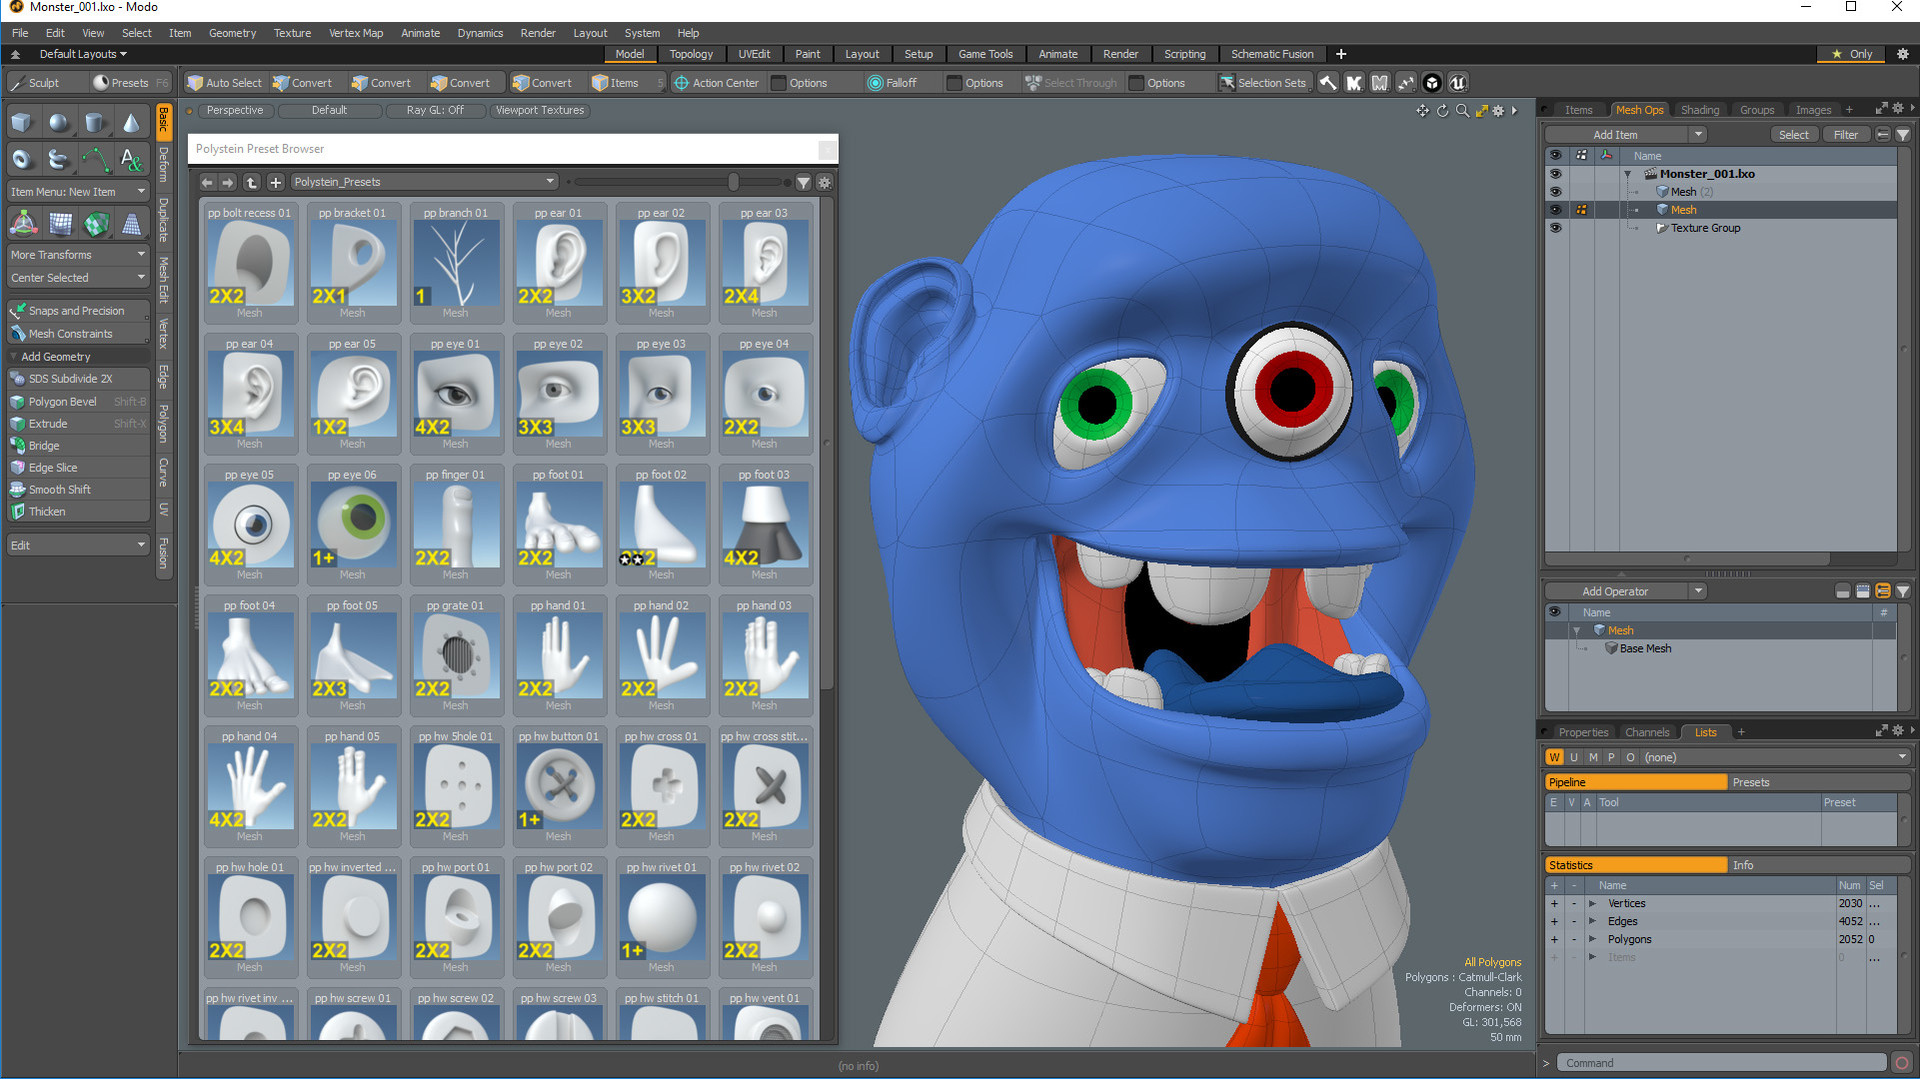Toggle visibility of the Texture Group item
1920x1079 pixels.
(1556, 228)
